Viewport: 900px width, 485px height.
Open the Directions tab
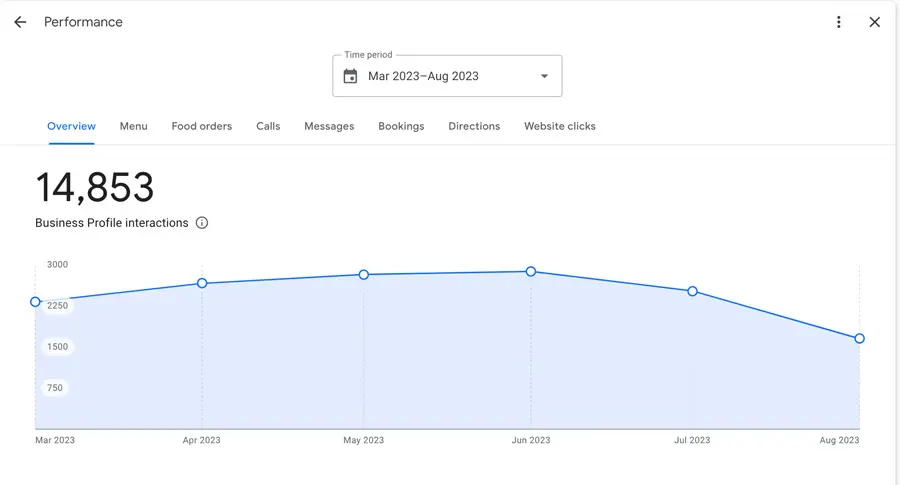(x=474, y=126)
